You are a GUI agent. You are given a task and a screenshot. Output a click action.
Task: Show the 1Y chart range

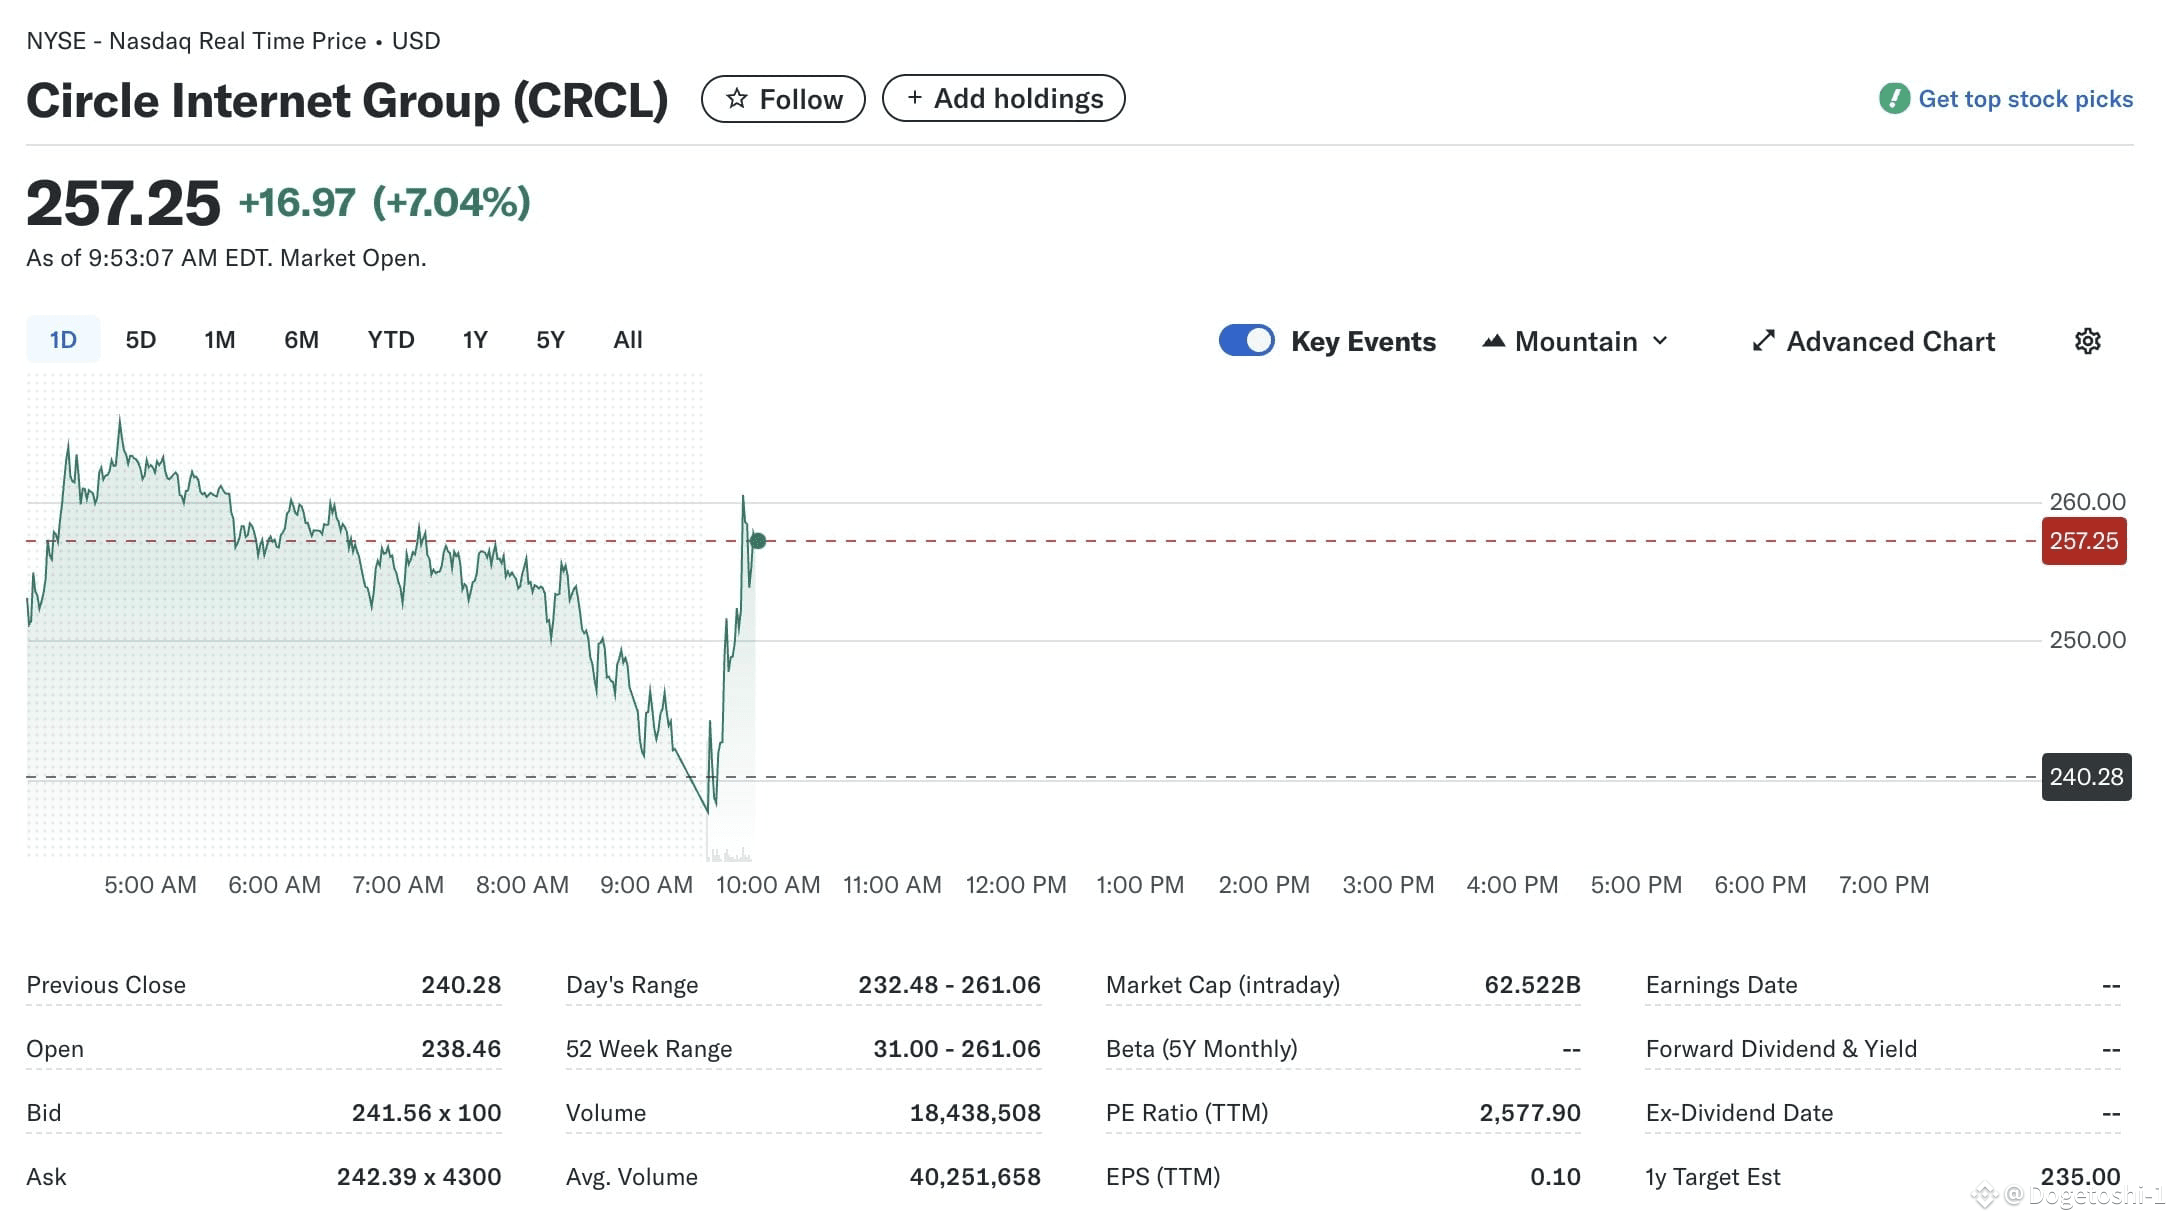pos(475,340)
